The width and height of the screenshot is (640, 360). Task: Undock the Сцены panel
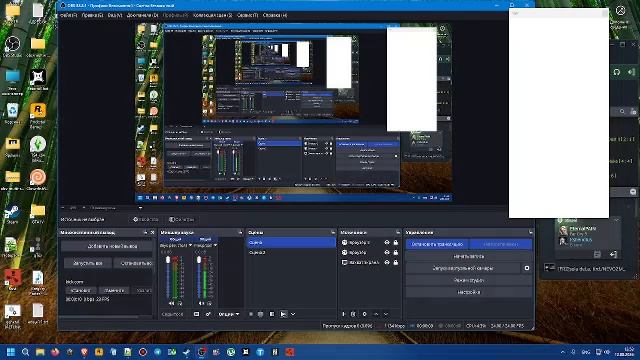333,232
